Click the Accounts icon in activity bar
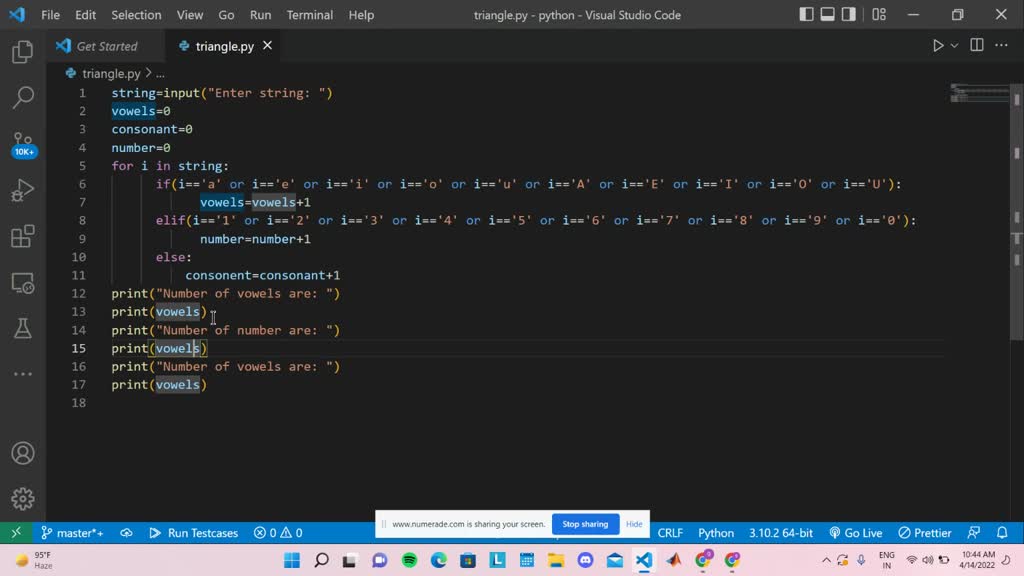 pos(22,453)
